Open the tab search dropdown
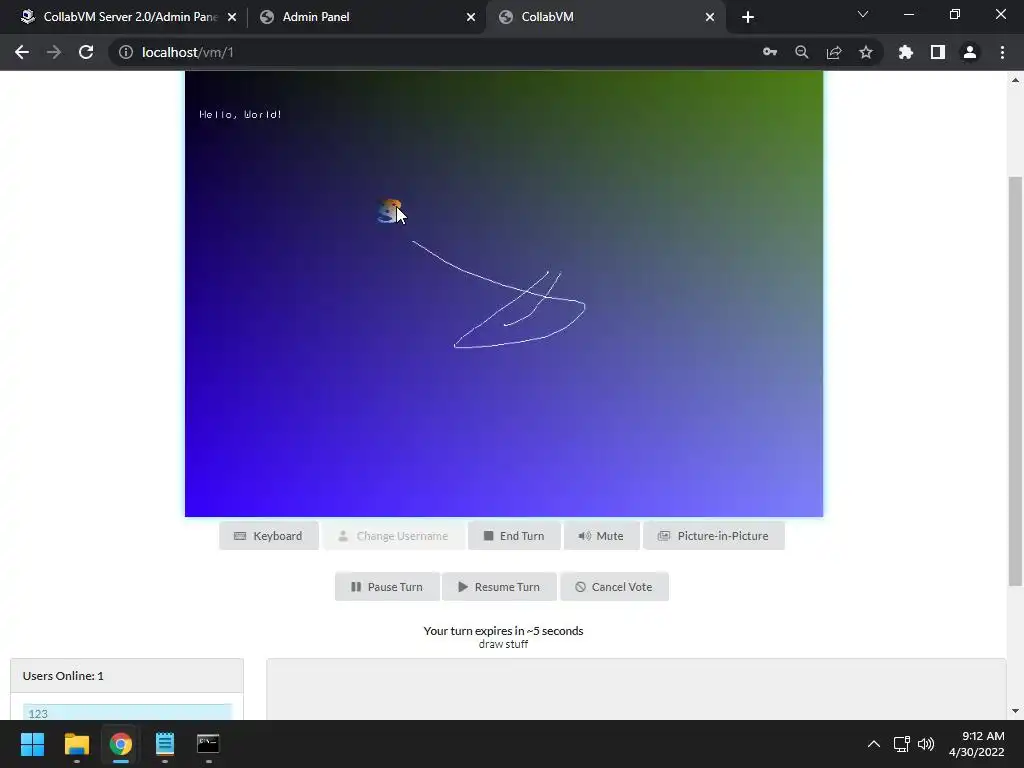 [863, 14]
